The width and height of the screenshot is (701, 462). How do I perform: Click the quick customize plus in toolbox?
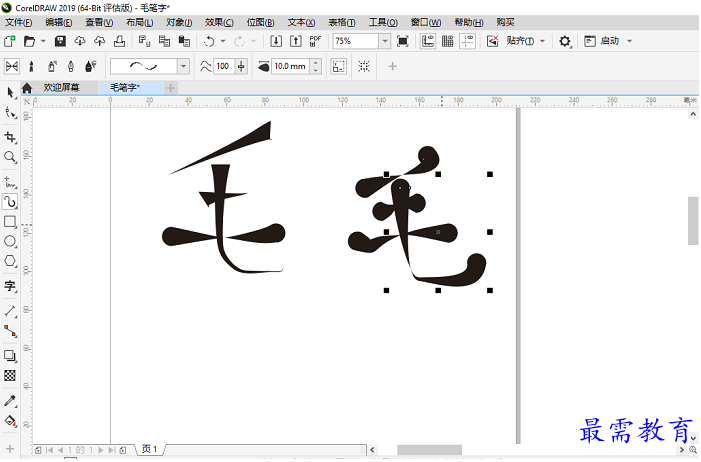click(x=10, y=449)
